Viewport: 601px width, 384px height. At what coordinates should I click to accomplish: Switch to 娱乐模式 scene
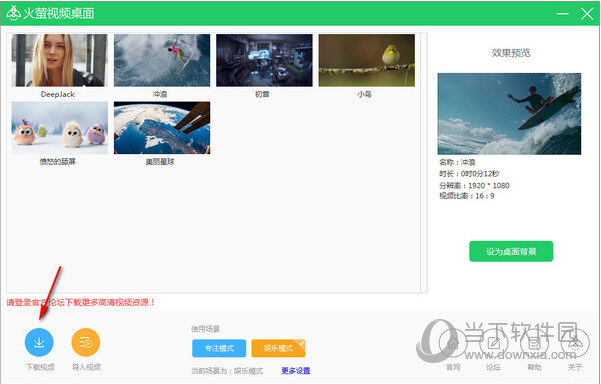coord(278,348)
